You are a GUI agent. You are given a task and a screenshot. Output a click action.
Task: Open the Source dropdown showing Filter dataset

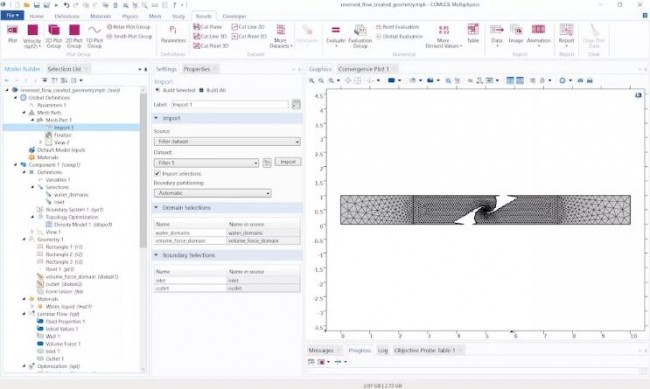click(x=227, y=141)
